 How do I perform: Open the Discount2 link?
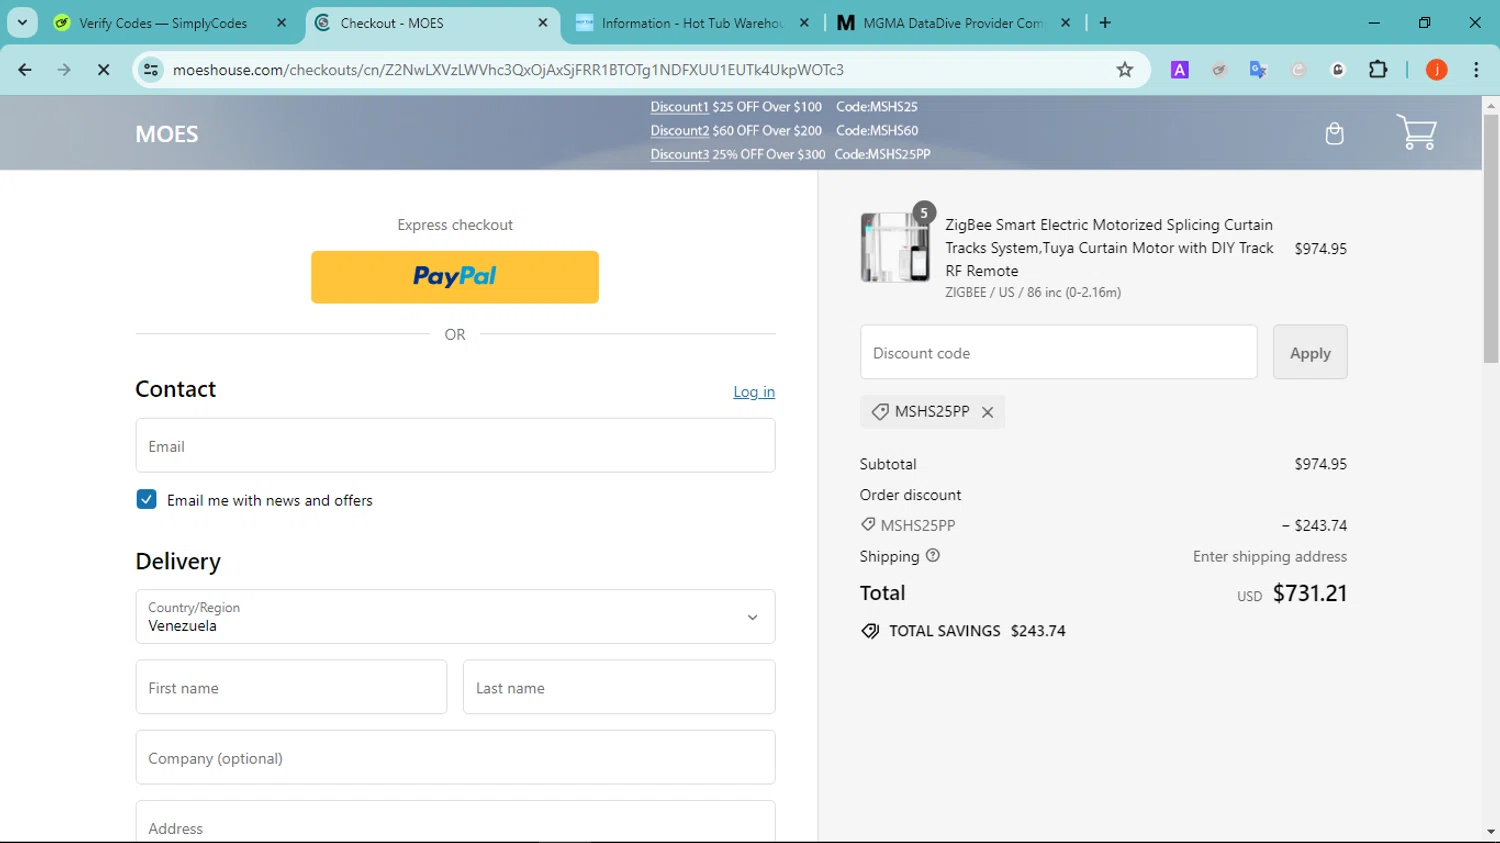(x=679, y=131)
